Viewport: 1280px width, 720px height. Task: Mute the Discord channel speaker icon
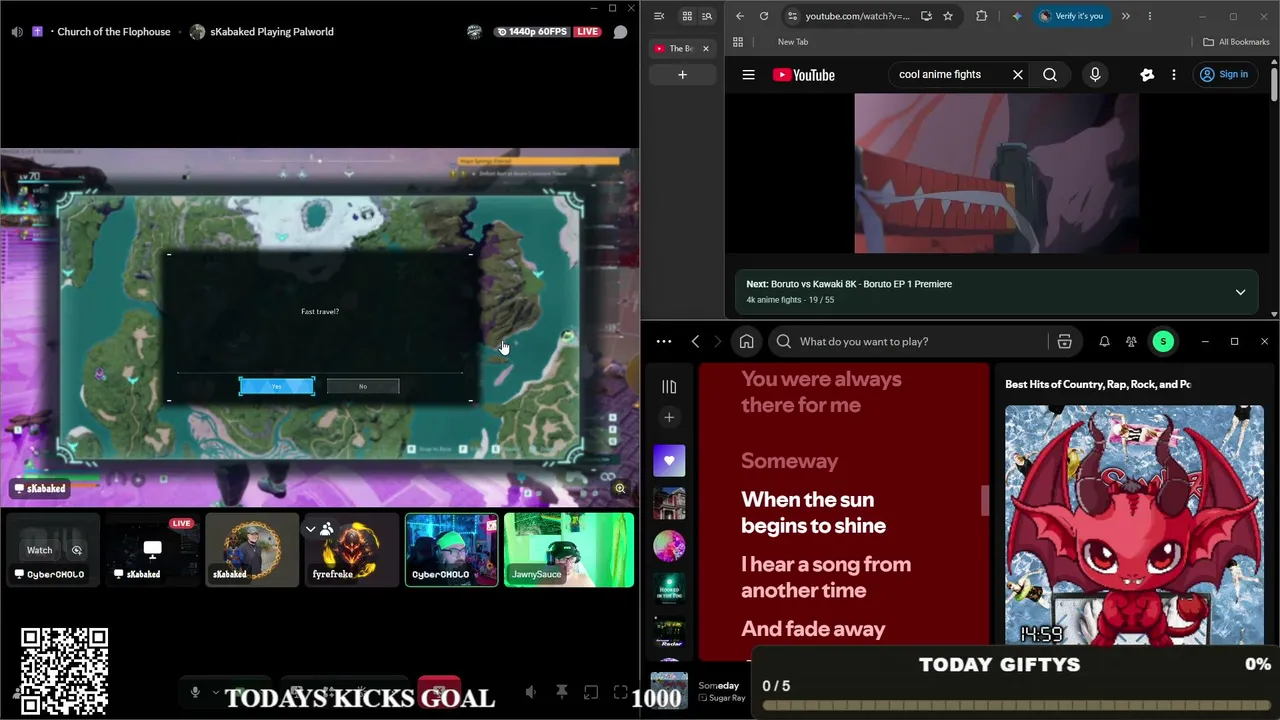(x=17, y=32)
